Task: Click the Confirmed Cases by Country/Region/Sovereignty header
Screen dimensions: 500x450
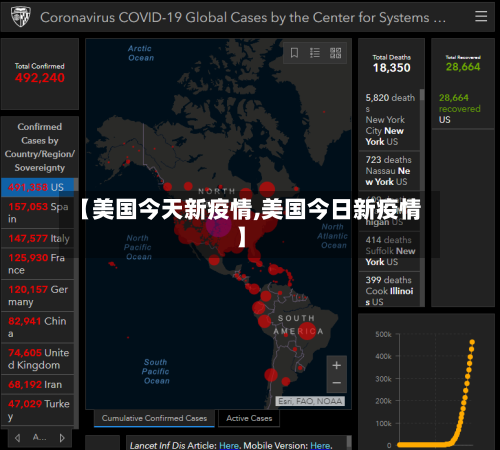Action: (x=40, y=147)
